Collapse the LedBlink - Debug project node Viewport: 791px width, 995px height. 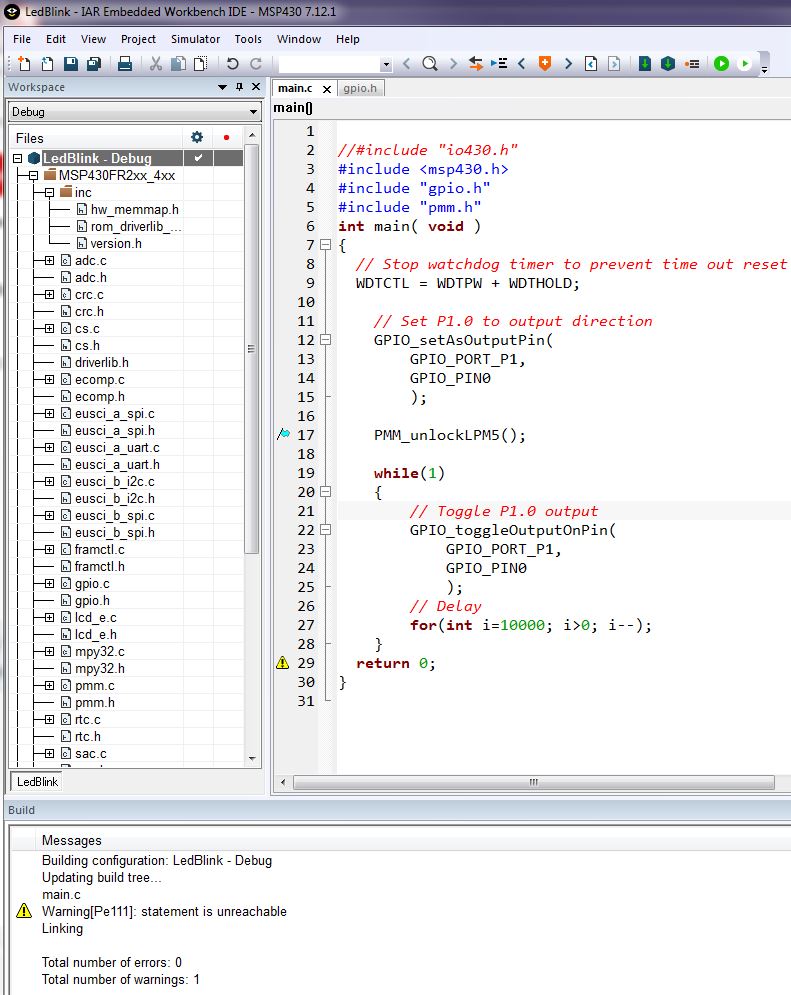coord(18,158)
